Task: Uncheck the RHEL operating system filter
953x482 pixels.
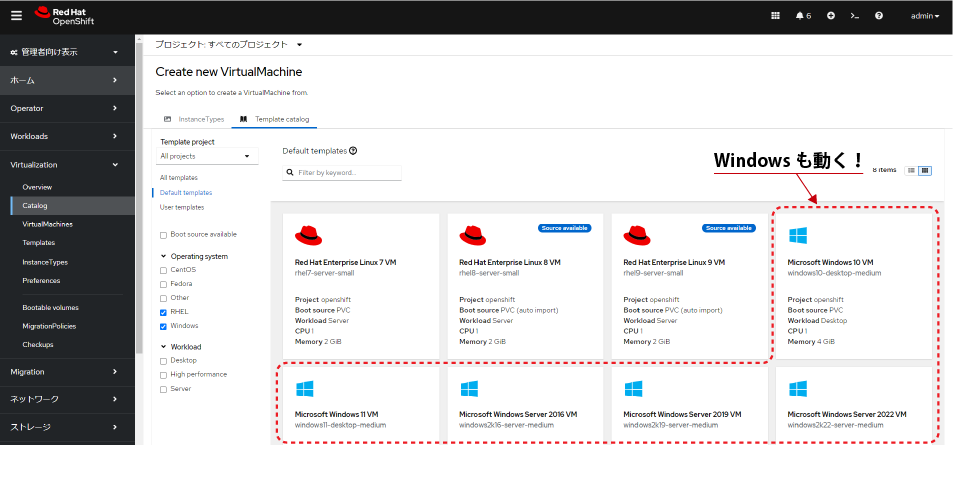Action: (163, 312)
